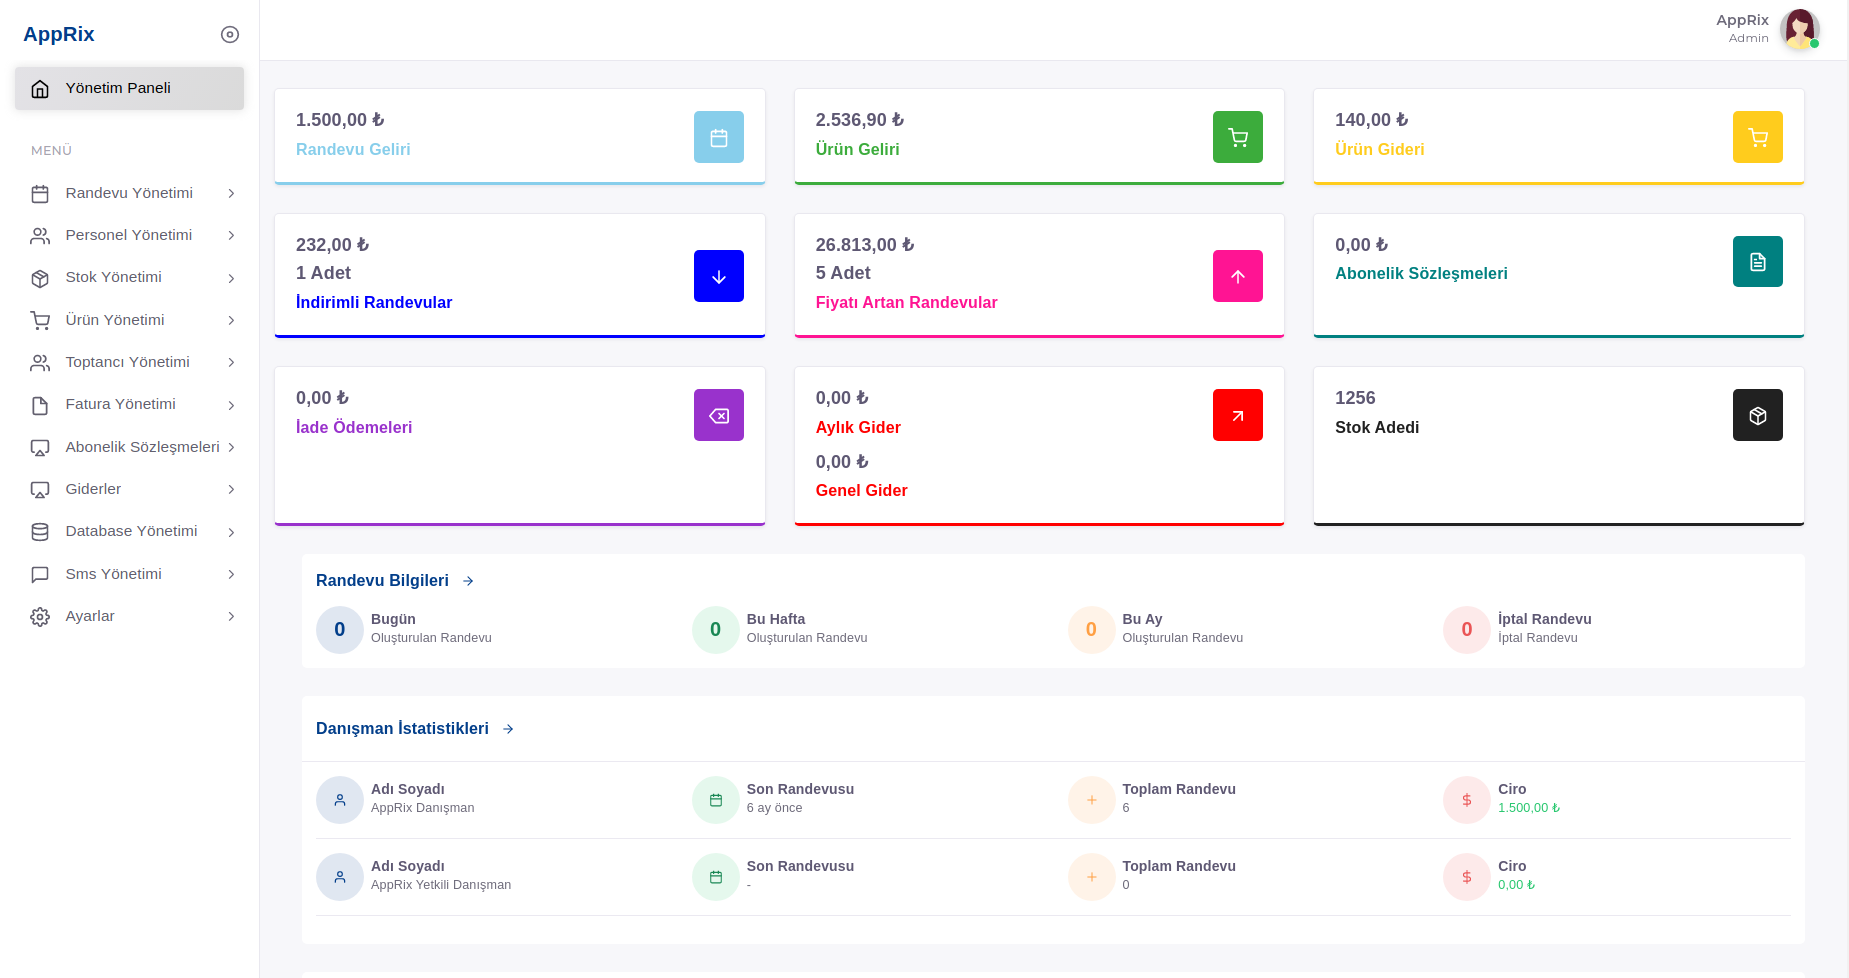1849x978 pixels.
Task: Expand Fatura Yönetimi chevron
Action: tap(231, 405)
